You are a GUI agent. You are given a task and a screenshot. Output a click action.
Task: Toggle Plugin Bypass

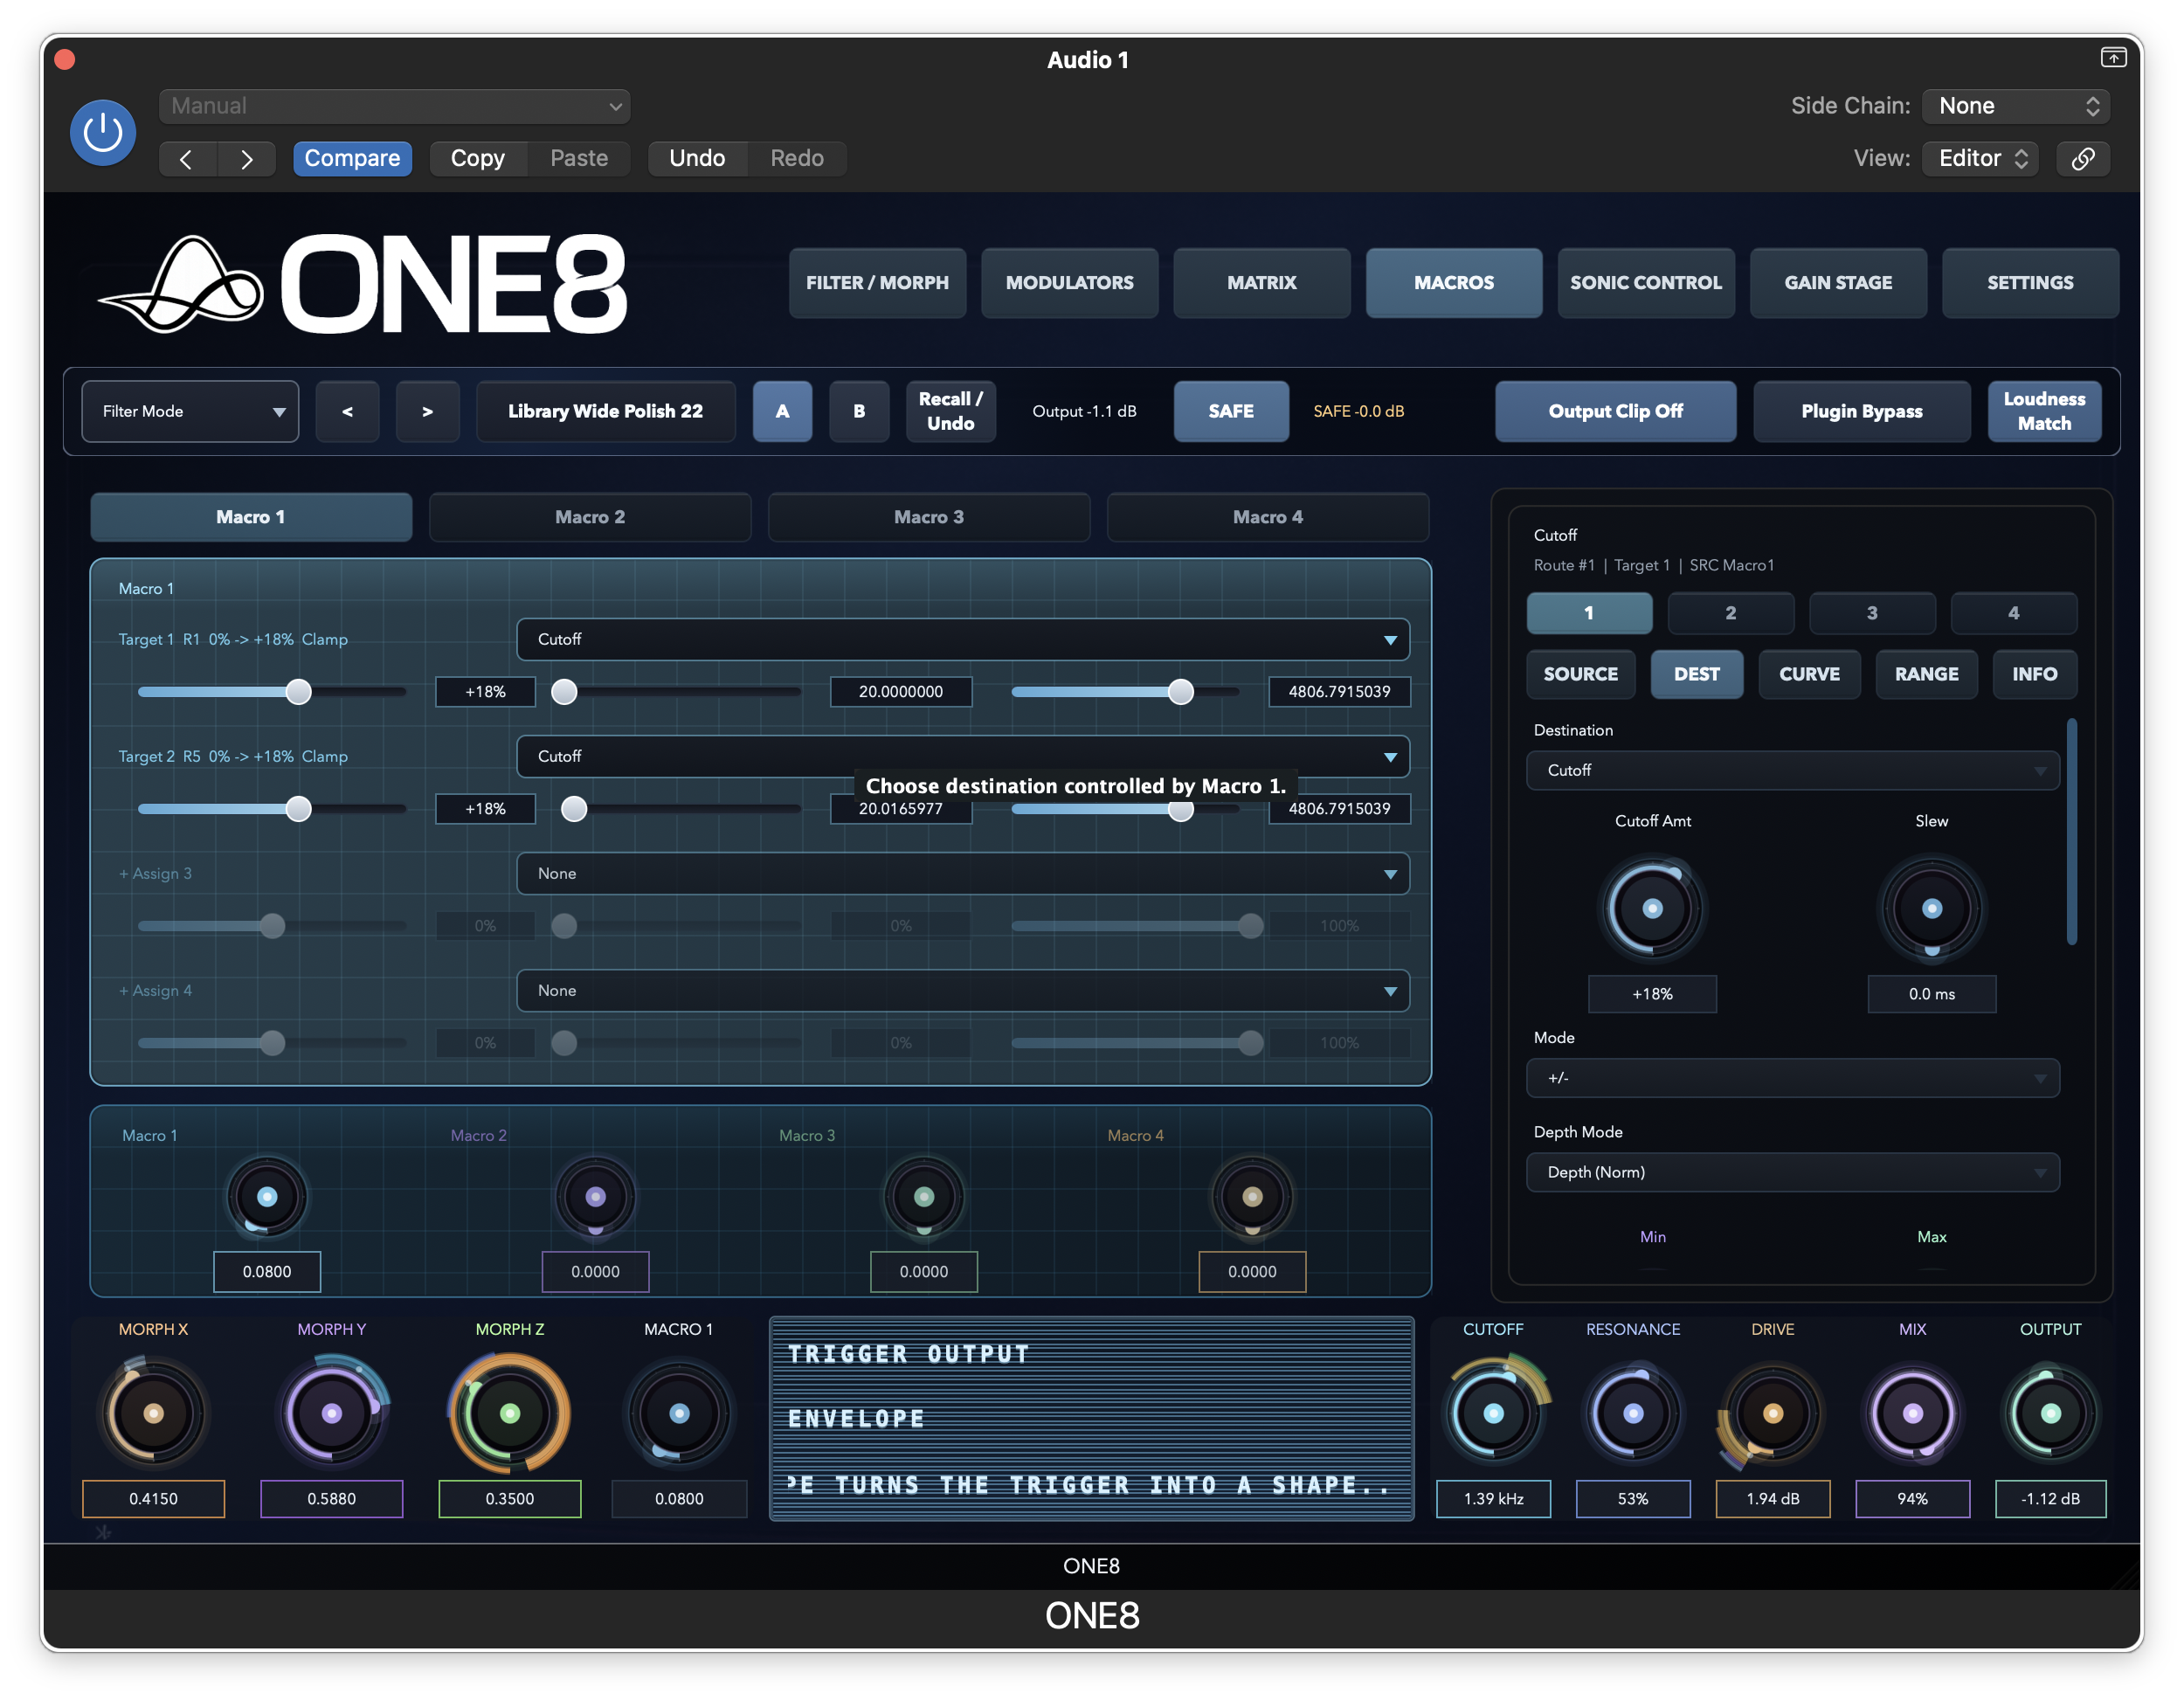1862,411
